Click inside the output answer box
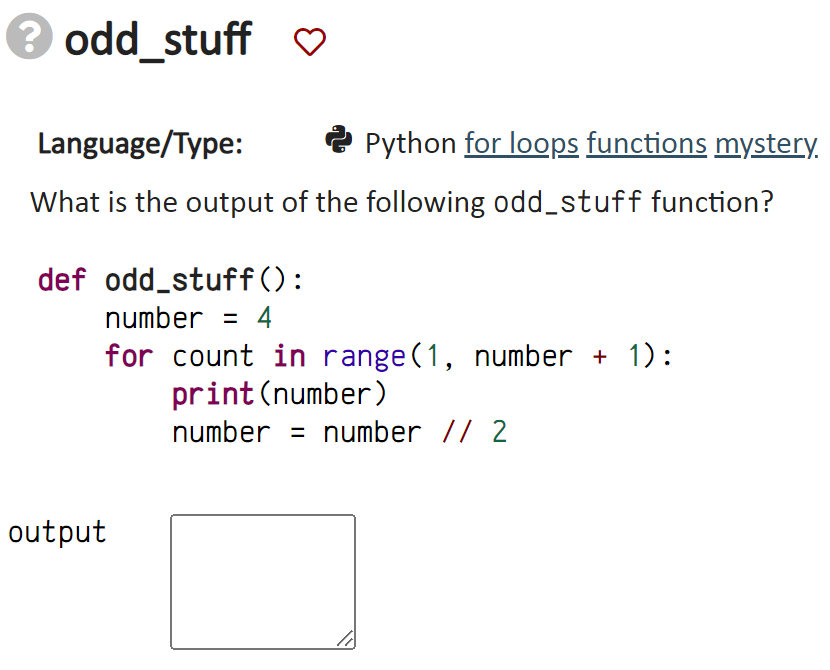This screenshot has height=670, width=830. pos(262,580)
